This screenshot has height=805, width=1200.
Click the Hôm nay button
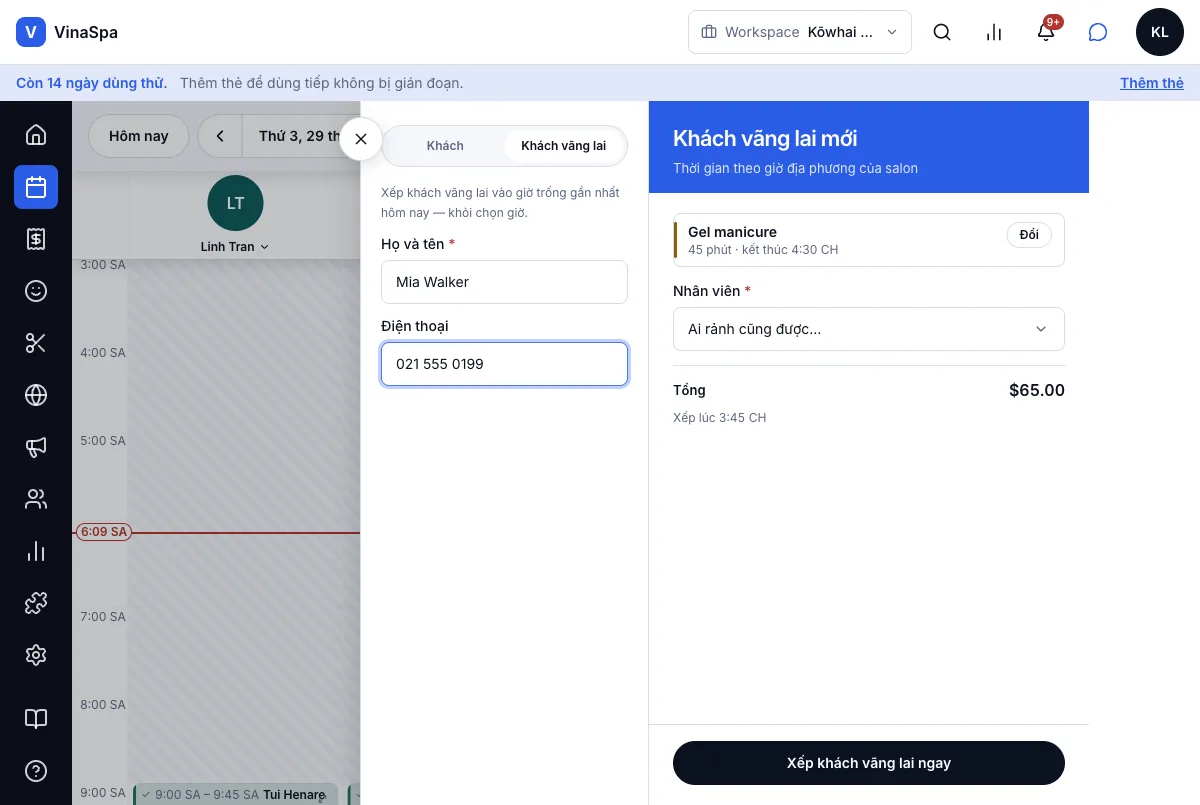(x=139, y=136)
